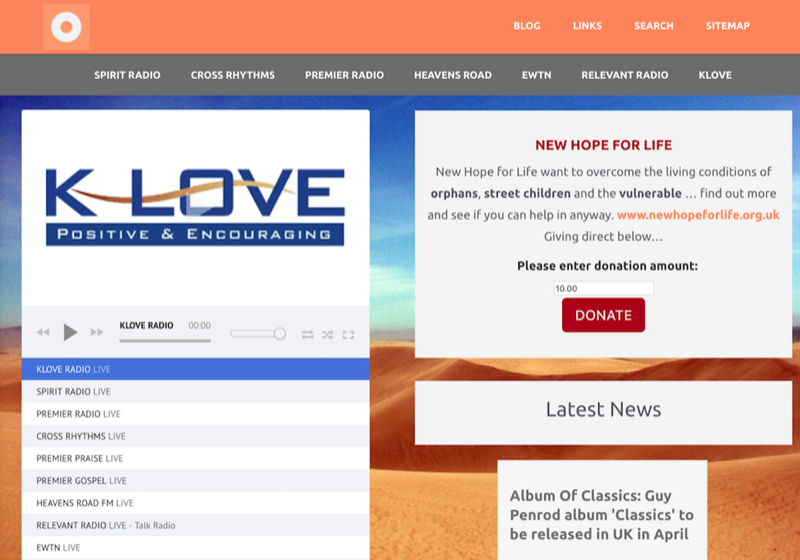Go to RELEVANT RADIO in gray navigation
Viewport: 800px width, 560px height.
click(624, 75)
